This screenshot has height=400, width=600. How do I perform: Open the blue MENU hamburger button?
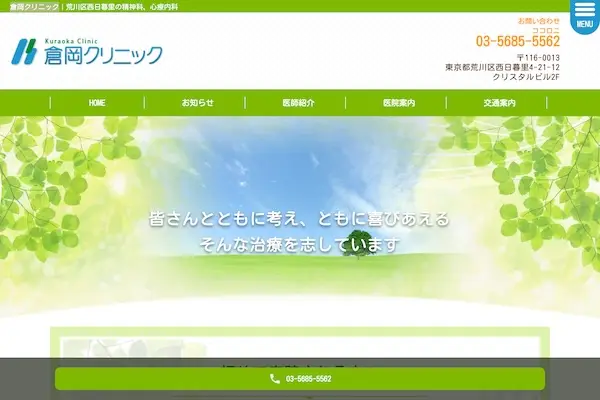(x=584, y=16)
